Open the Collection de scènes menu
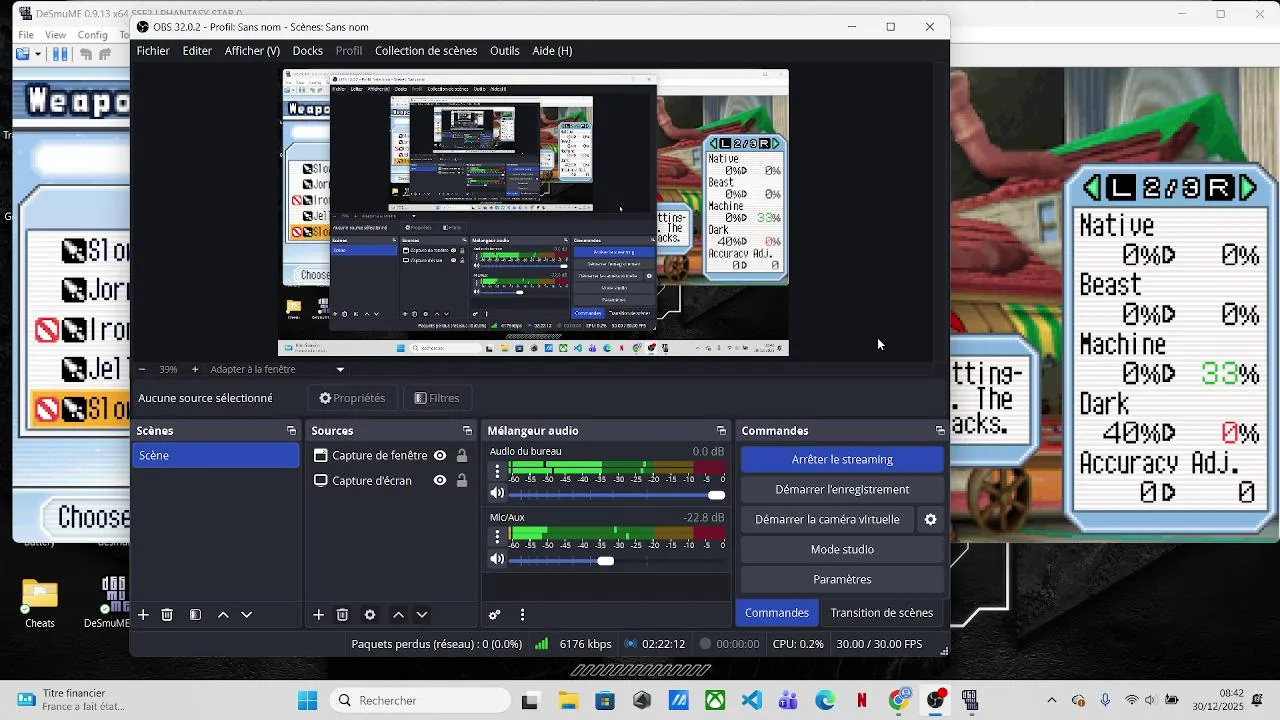The image size is (1280, 720). click(426, 51)
